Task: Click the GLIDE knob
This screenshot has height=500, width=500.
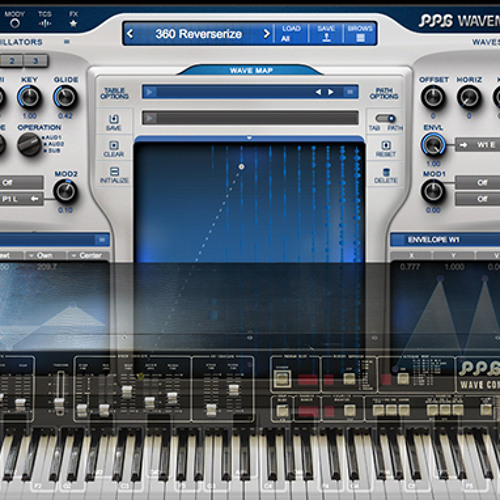Action: pyautogui.click(x=65, y=97)
